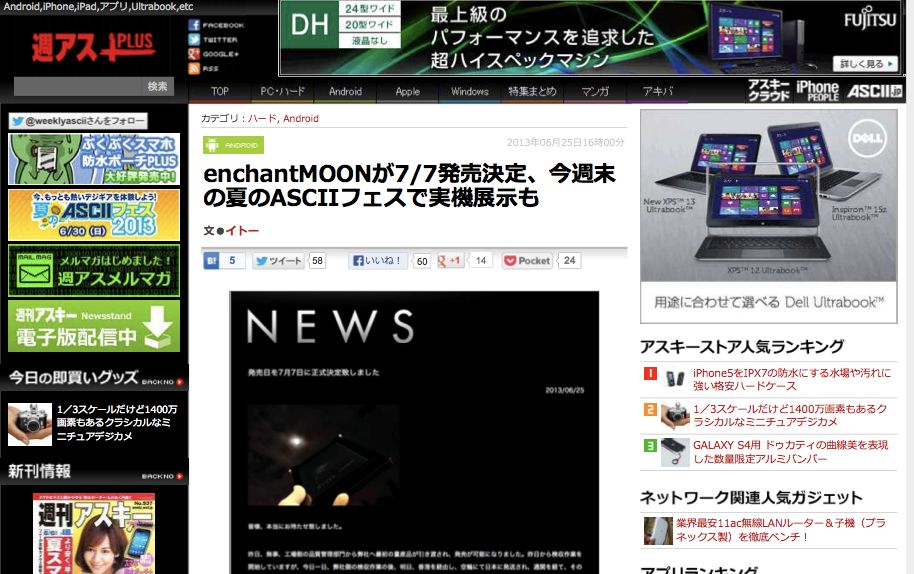Screen dimensions: 914x574
Task: Open the アキバ navigation tab
Action: [x=658, y=91]
